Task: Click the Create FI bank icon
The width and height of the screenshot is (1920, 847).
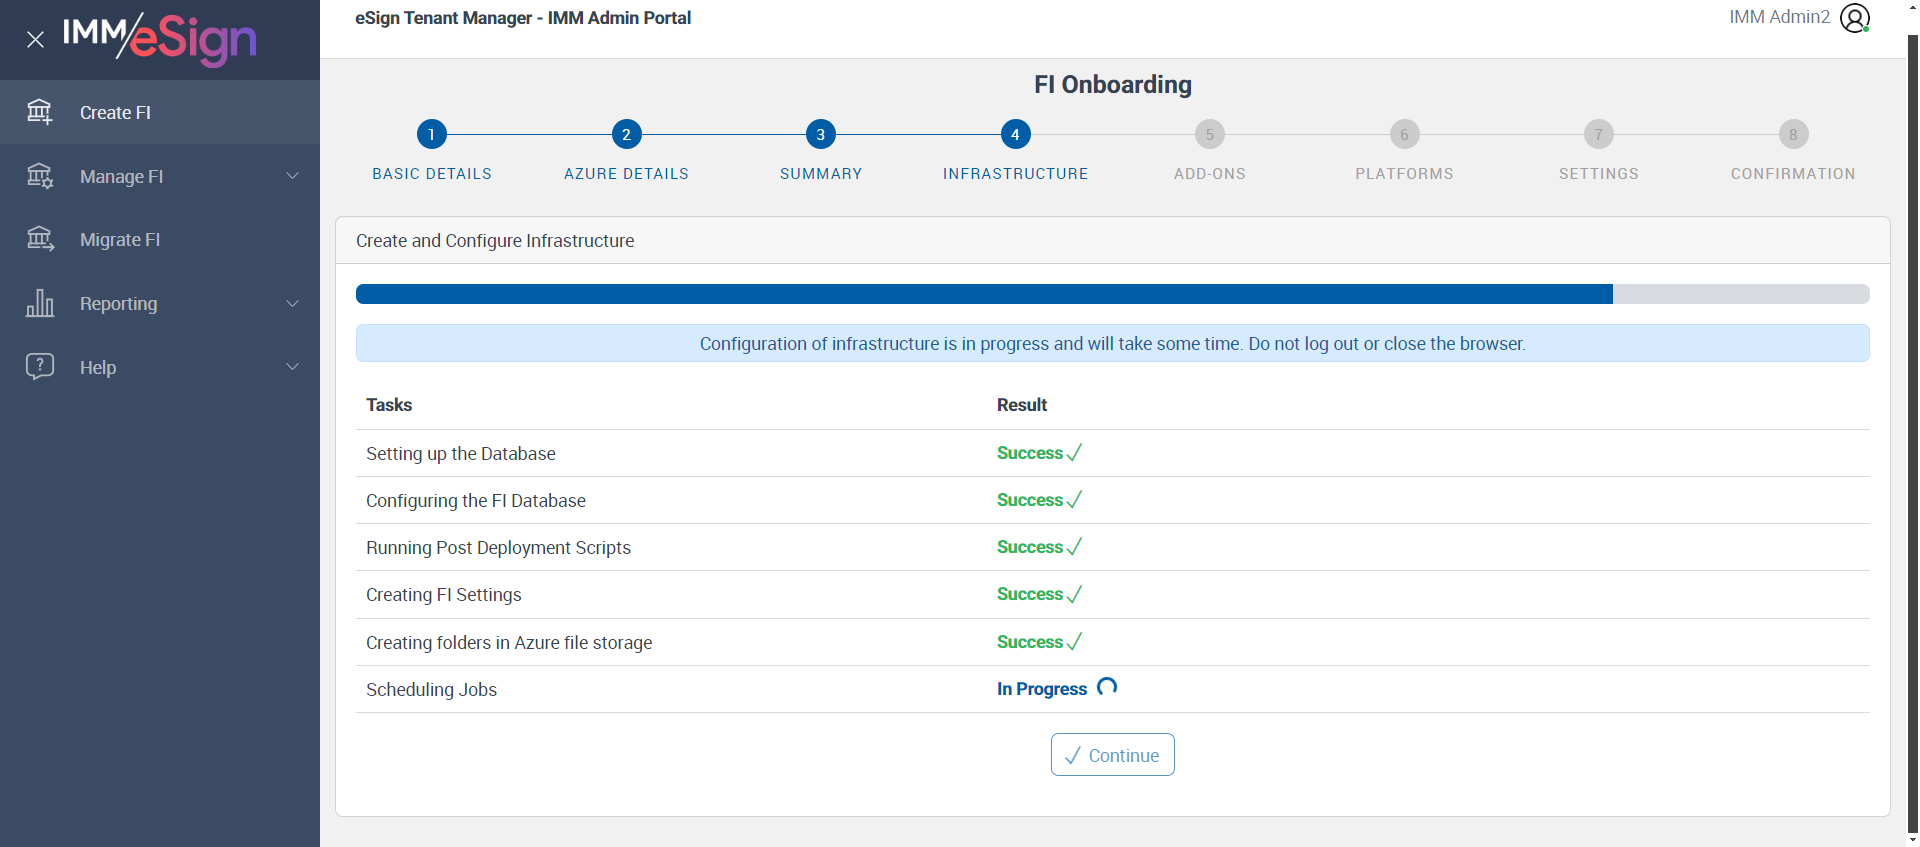Action: click(40, 112)
